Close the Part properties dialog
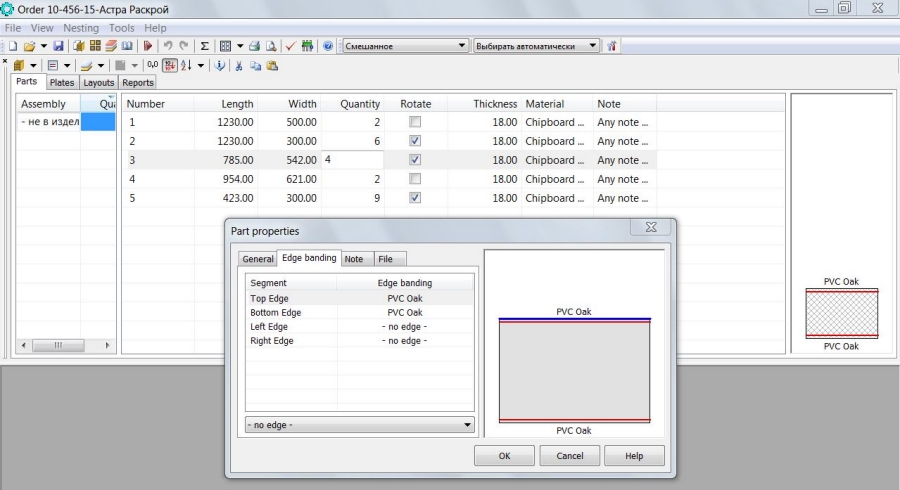The height and width of the screenshot is (490, 900). [x=651, y=227]
